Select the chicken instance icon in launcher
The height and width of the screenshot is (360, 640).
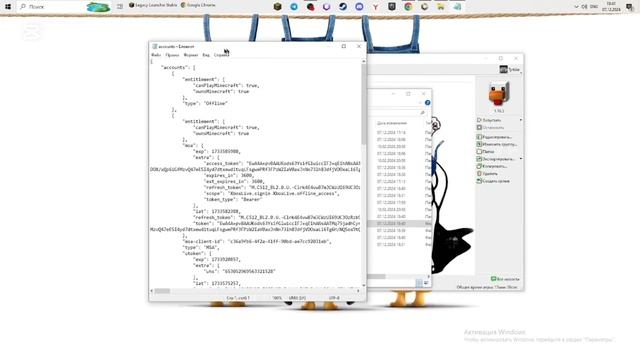coord(499,94)
